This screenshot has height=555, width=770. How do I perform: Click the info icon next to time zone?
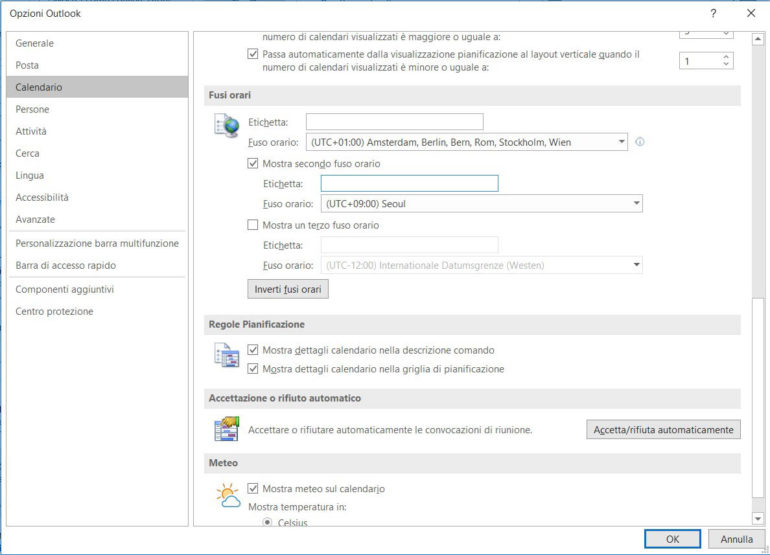click(x=639, y=142)
